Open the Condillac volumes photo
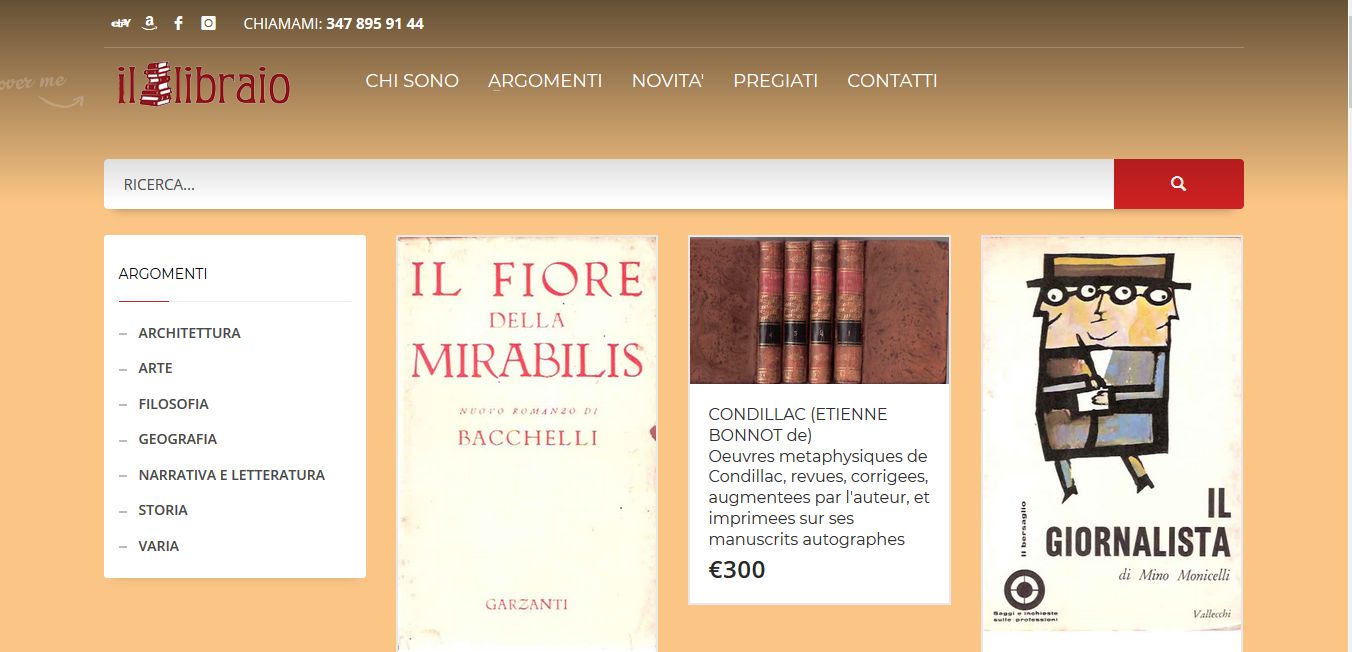This screenshot has height=652, width=1352. pos(819,311)
